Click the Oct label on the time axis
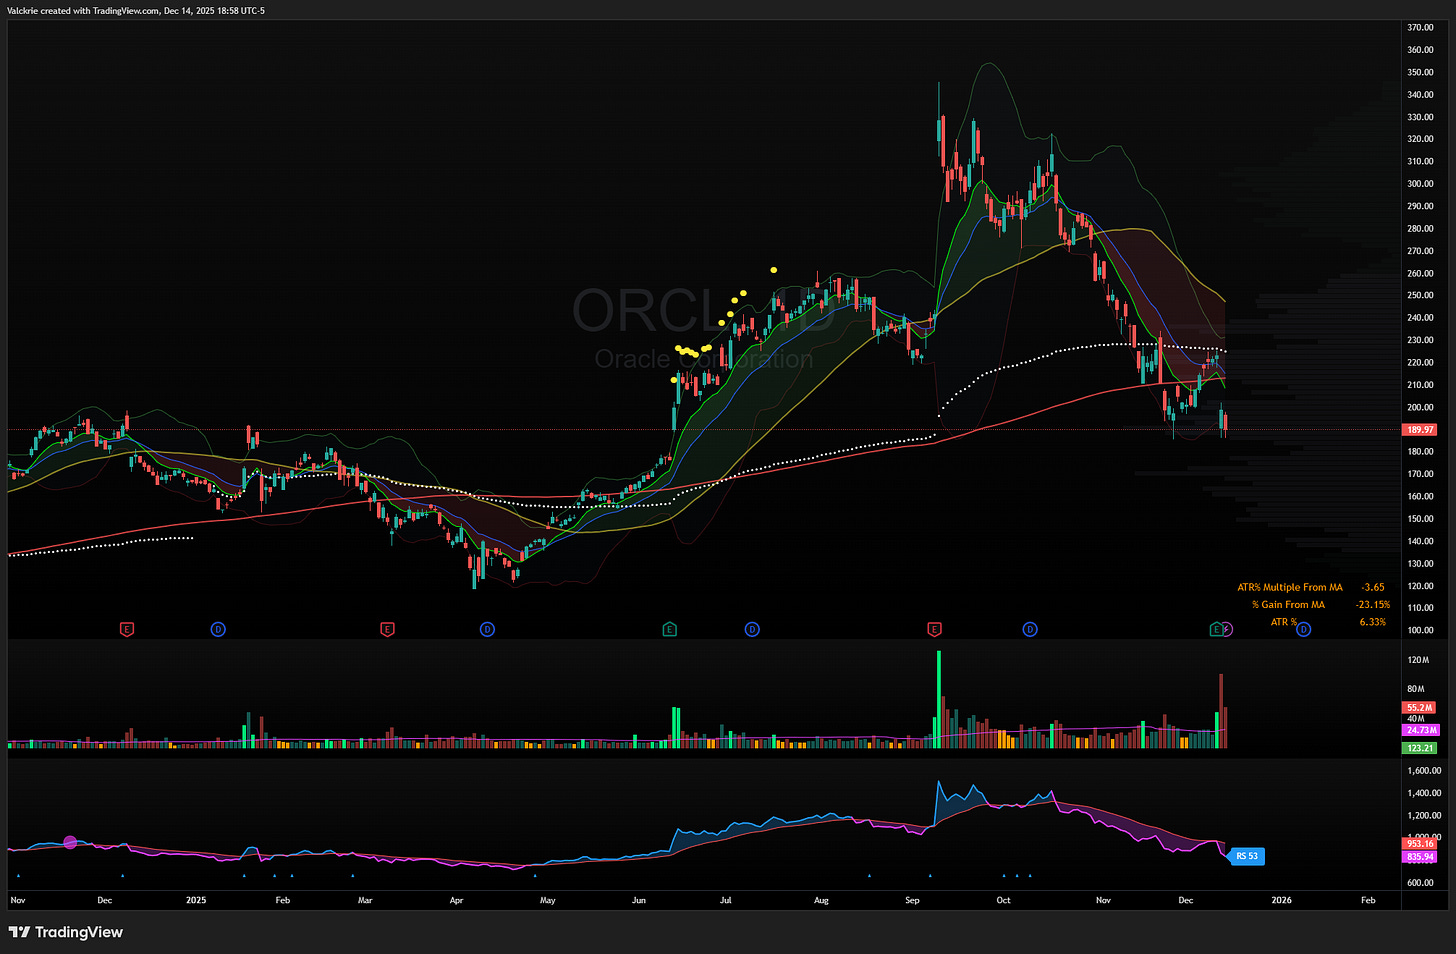Screen dimensions: 1456x954 pyautogui.click(x=1003, y=900)
